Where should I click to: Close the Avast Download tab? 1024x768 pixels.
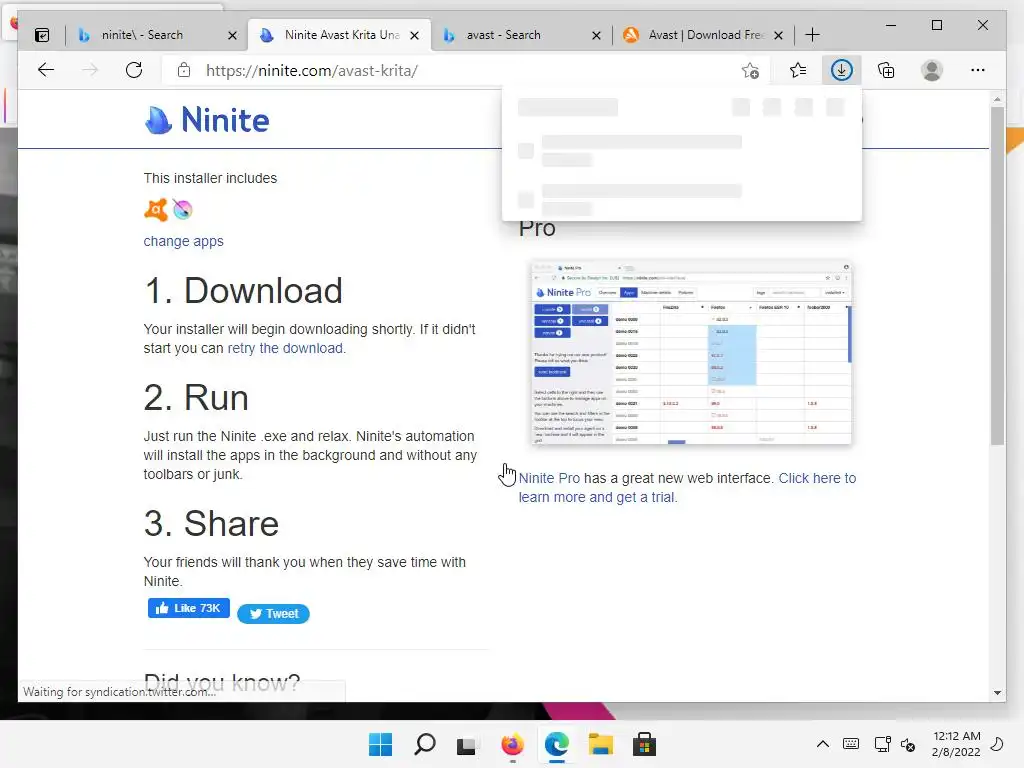pos(778,35)
